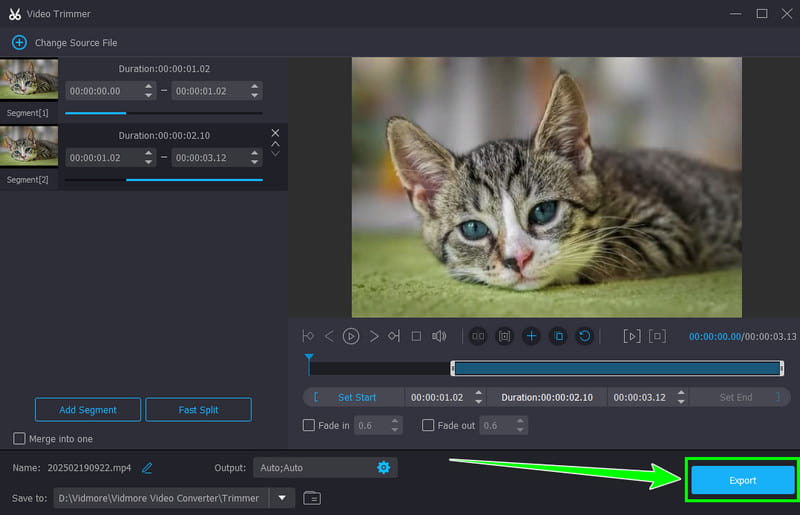Image resolution: width=800 pixels, height=515 pixels.
Task: Click the split segment icon
Action: tap(478, 336)
